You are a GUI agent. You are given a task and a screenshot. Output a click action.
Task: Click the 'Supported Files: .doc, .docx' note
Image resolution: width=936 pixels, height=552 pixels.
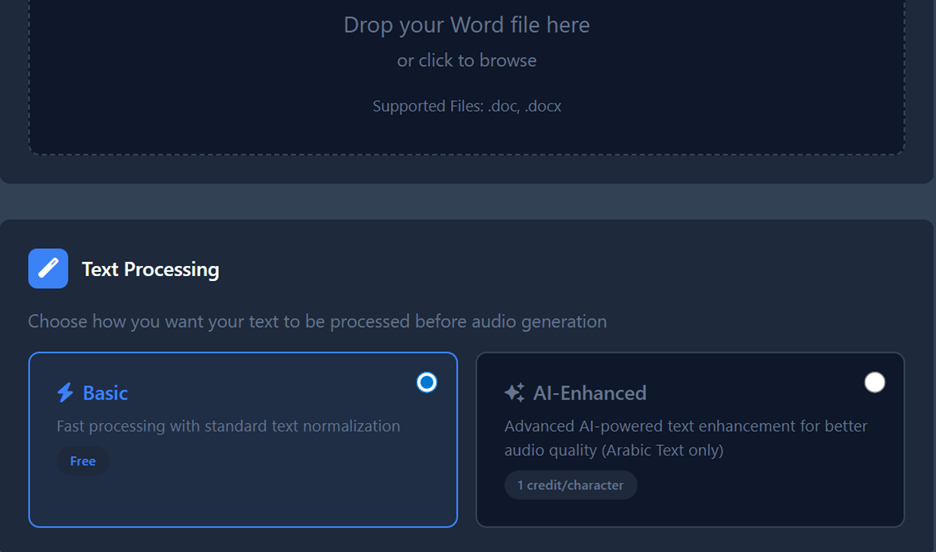point(466,106)
